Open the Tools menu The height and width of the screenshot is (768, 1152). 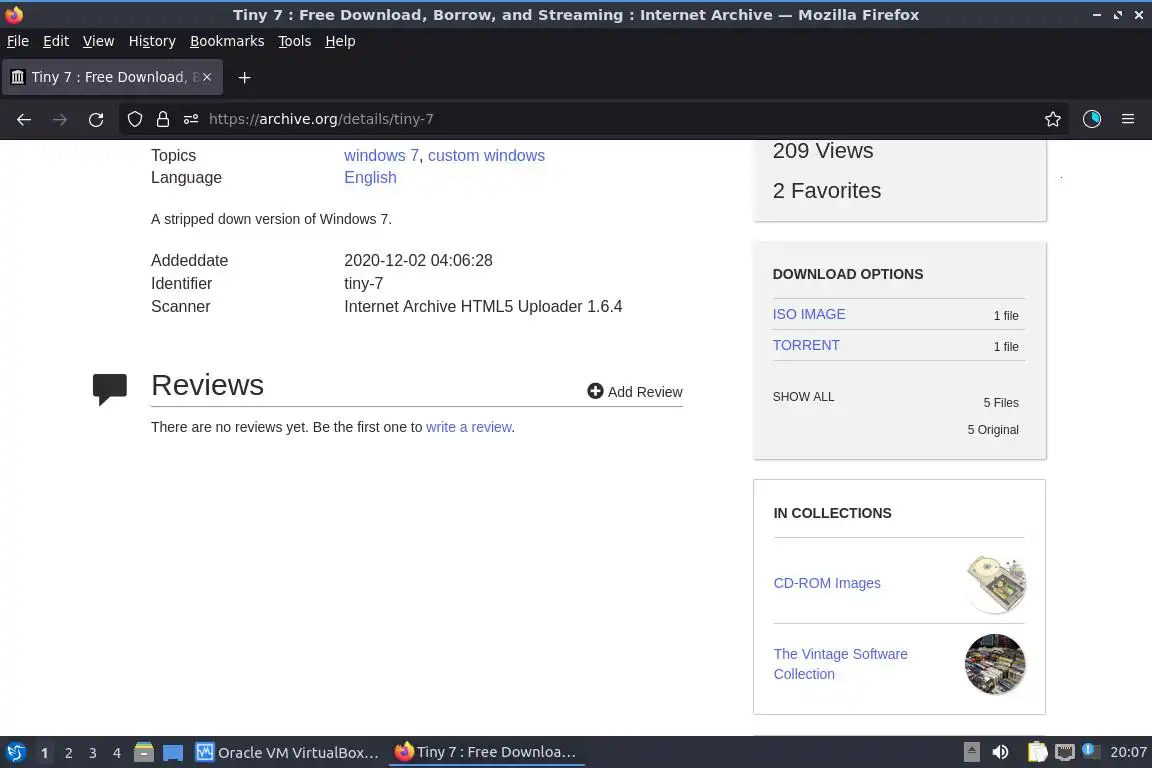point(295,41)
